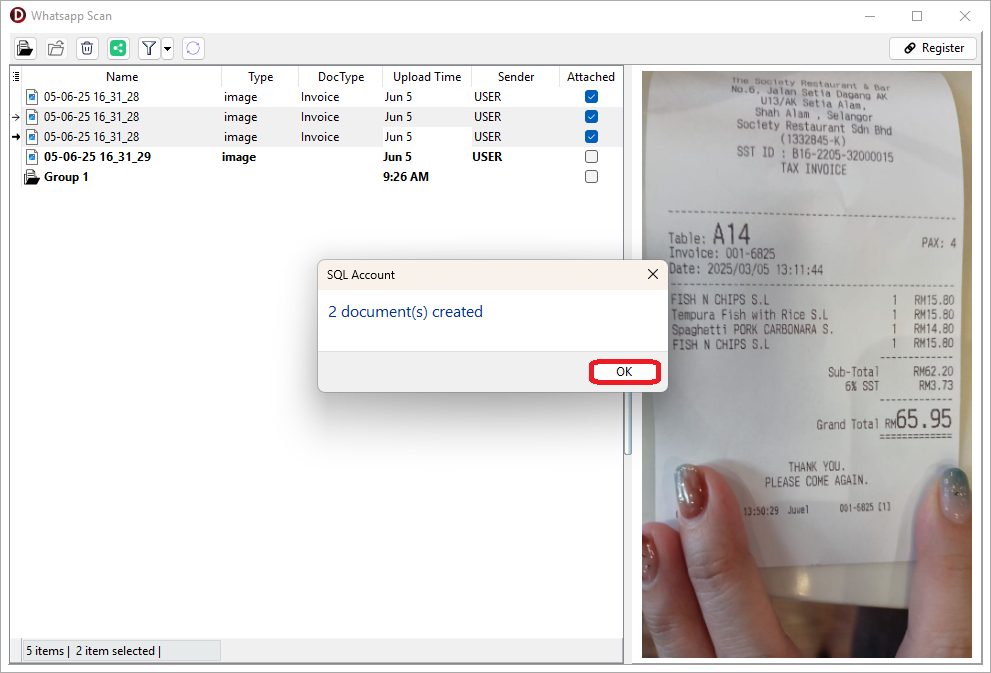Viewport: 991px width, 673px height.
Task: Uncheck Attached box in the second row
Action: click(x=592, y=117)
